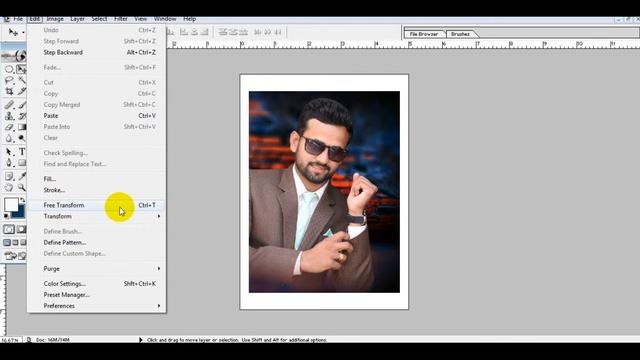Expand the Preferences submenu
Screen dimensions: 640x360
pyautogui.click(x=97, y=306)
